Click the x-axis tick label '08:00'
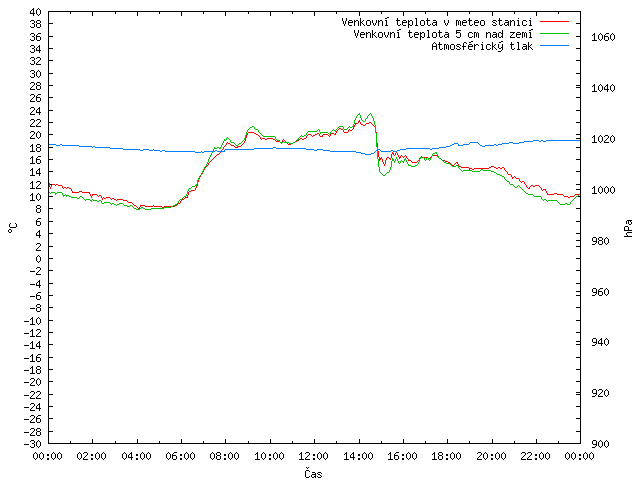640x480 pixels. 224,456
